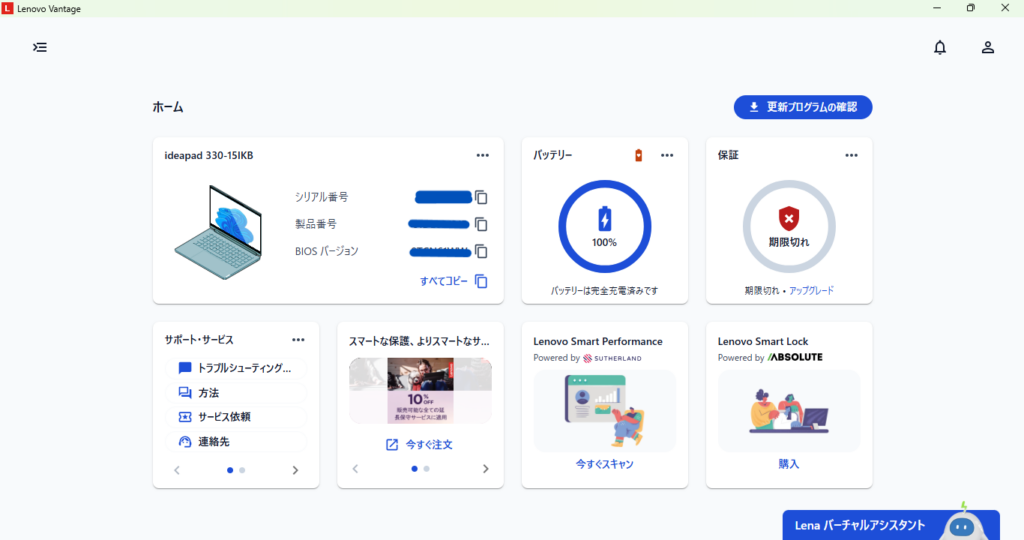
Task: Copy the 製品番号 value
Action: (x=481, y=224)
